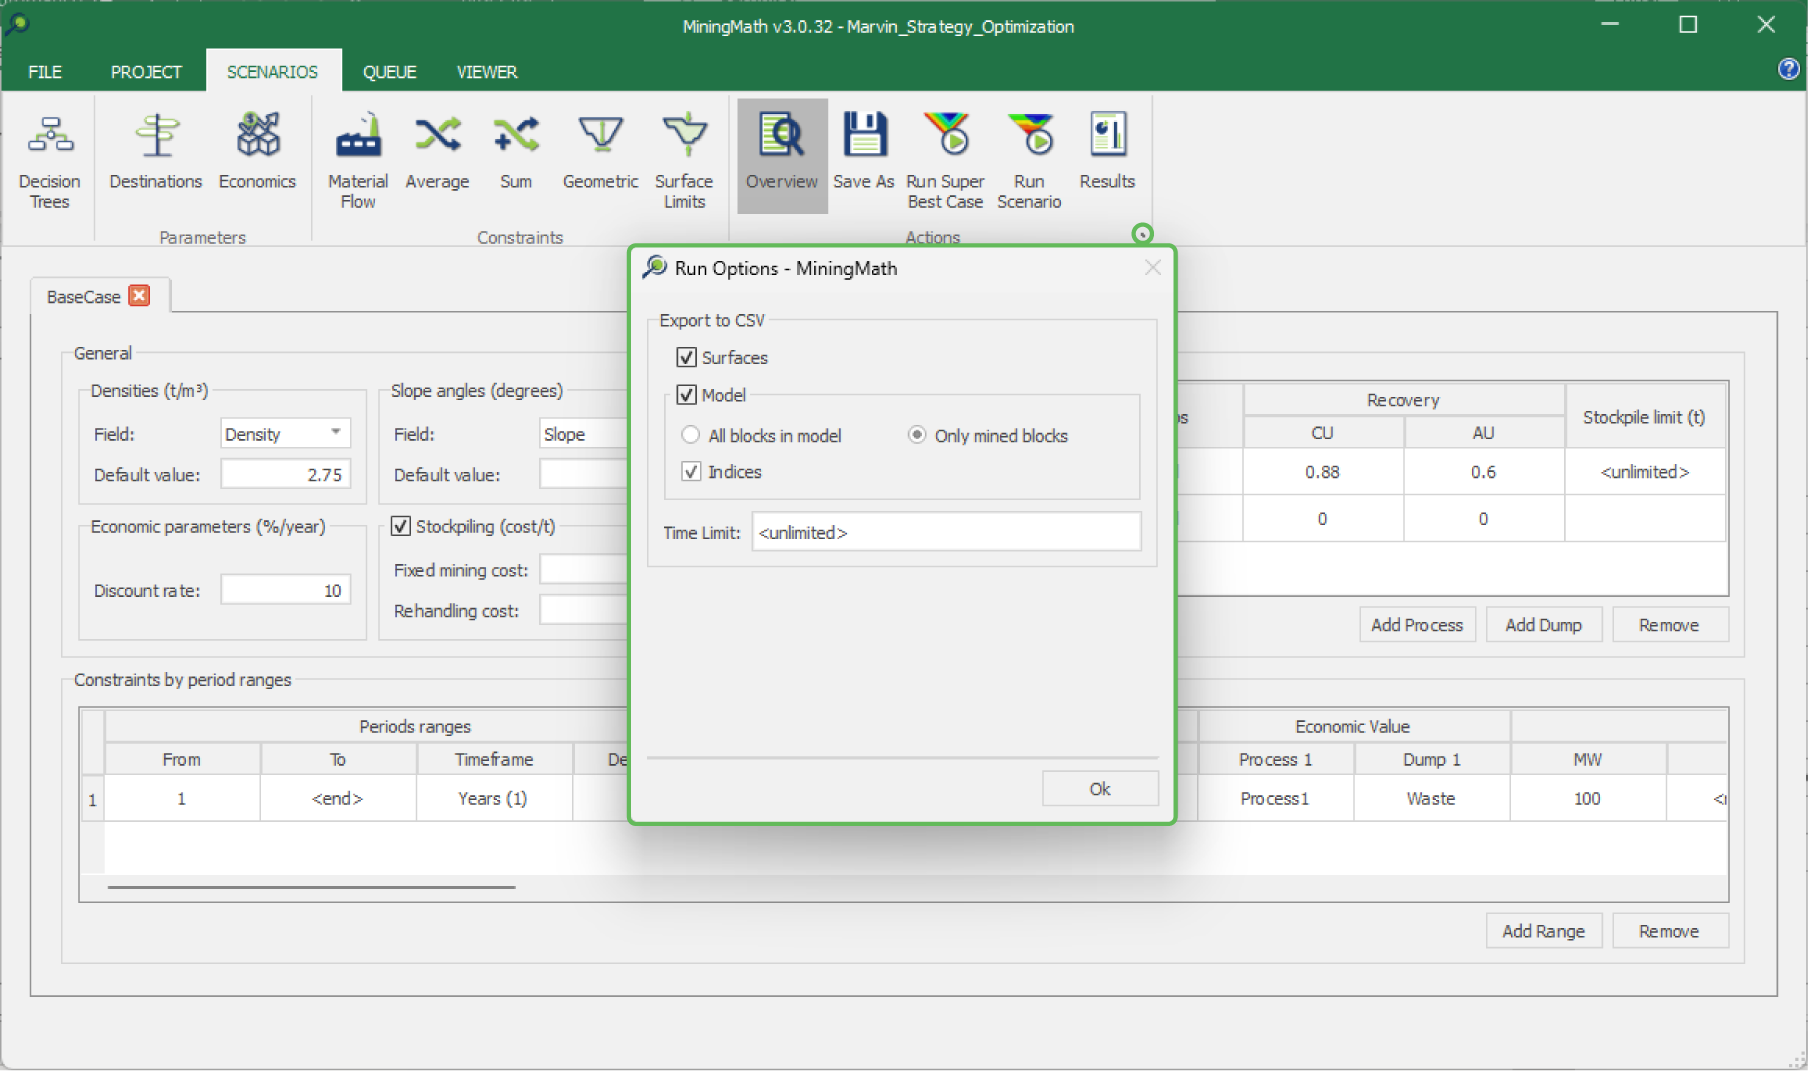Uncheck the Surfaces export checkbox

[687, 358]
